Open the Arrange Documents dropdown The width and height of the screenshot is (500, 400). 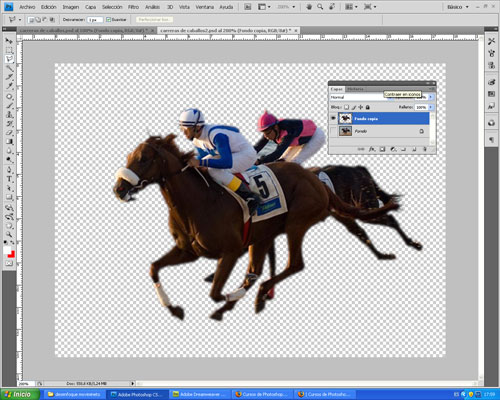351,7
